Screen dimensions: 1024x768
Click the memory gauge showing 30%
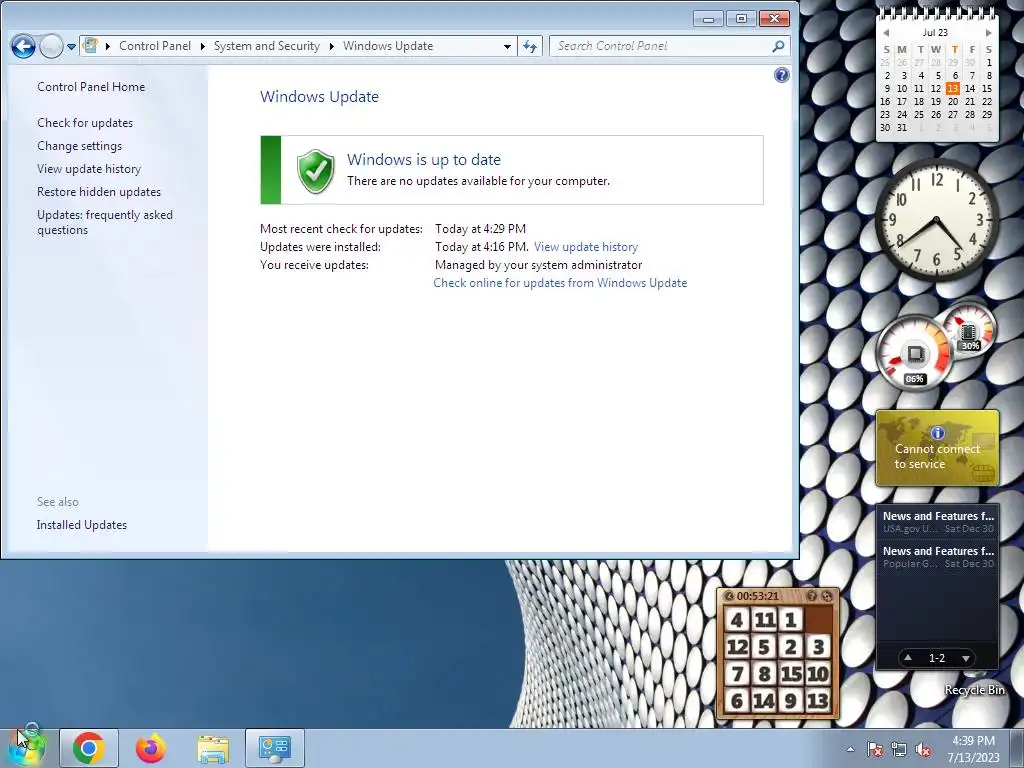pos(969,330)
